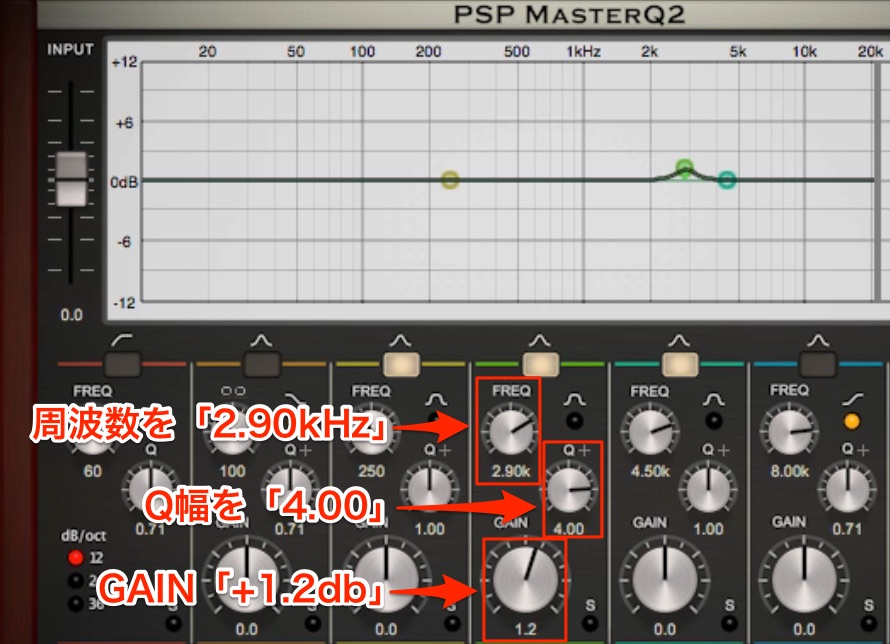This screenshot has width=890, height=644.
Task: Enable the orange 100 Hz band button
Action: 262,364
